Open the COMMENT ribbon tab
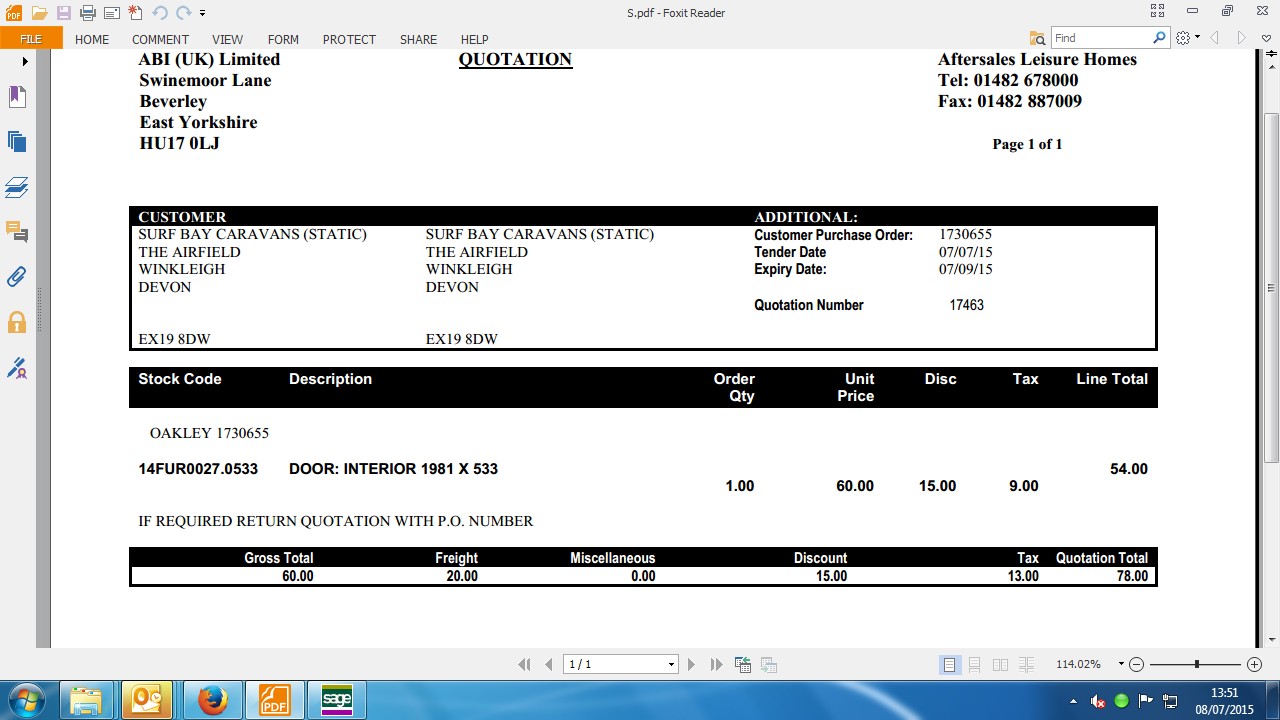Viewport: 1280px width, 720px height. [160, 39]
